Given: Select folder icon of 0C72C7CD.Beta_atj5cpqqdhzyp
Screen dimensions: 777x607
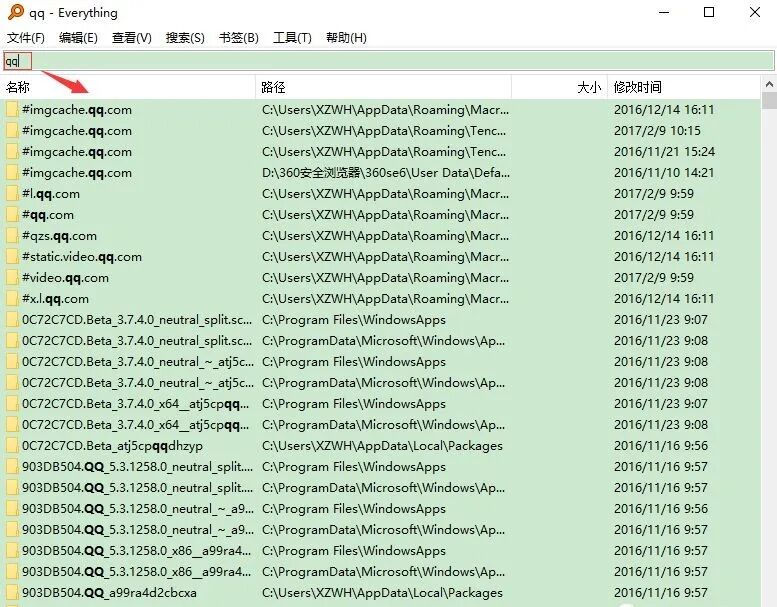Looking at the screenshot, I should point(12,446).
